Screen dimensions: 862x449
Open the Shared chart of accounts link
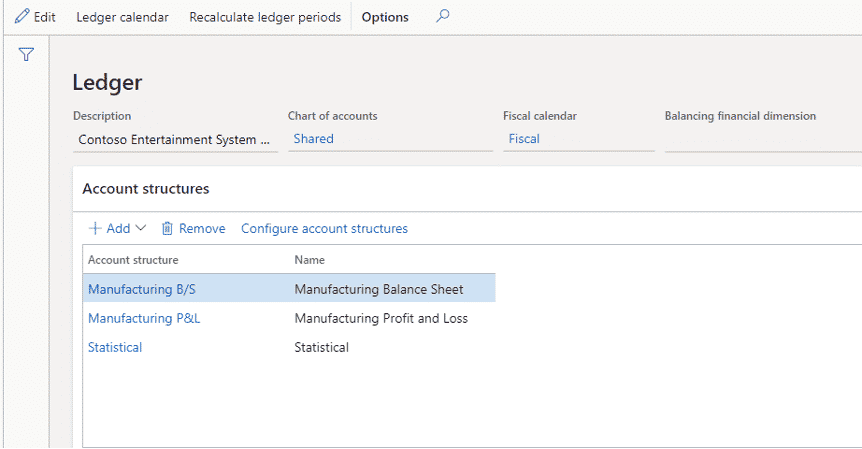click(313, 138)
